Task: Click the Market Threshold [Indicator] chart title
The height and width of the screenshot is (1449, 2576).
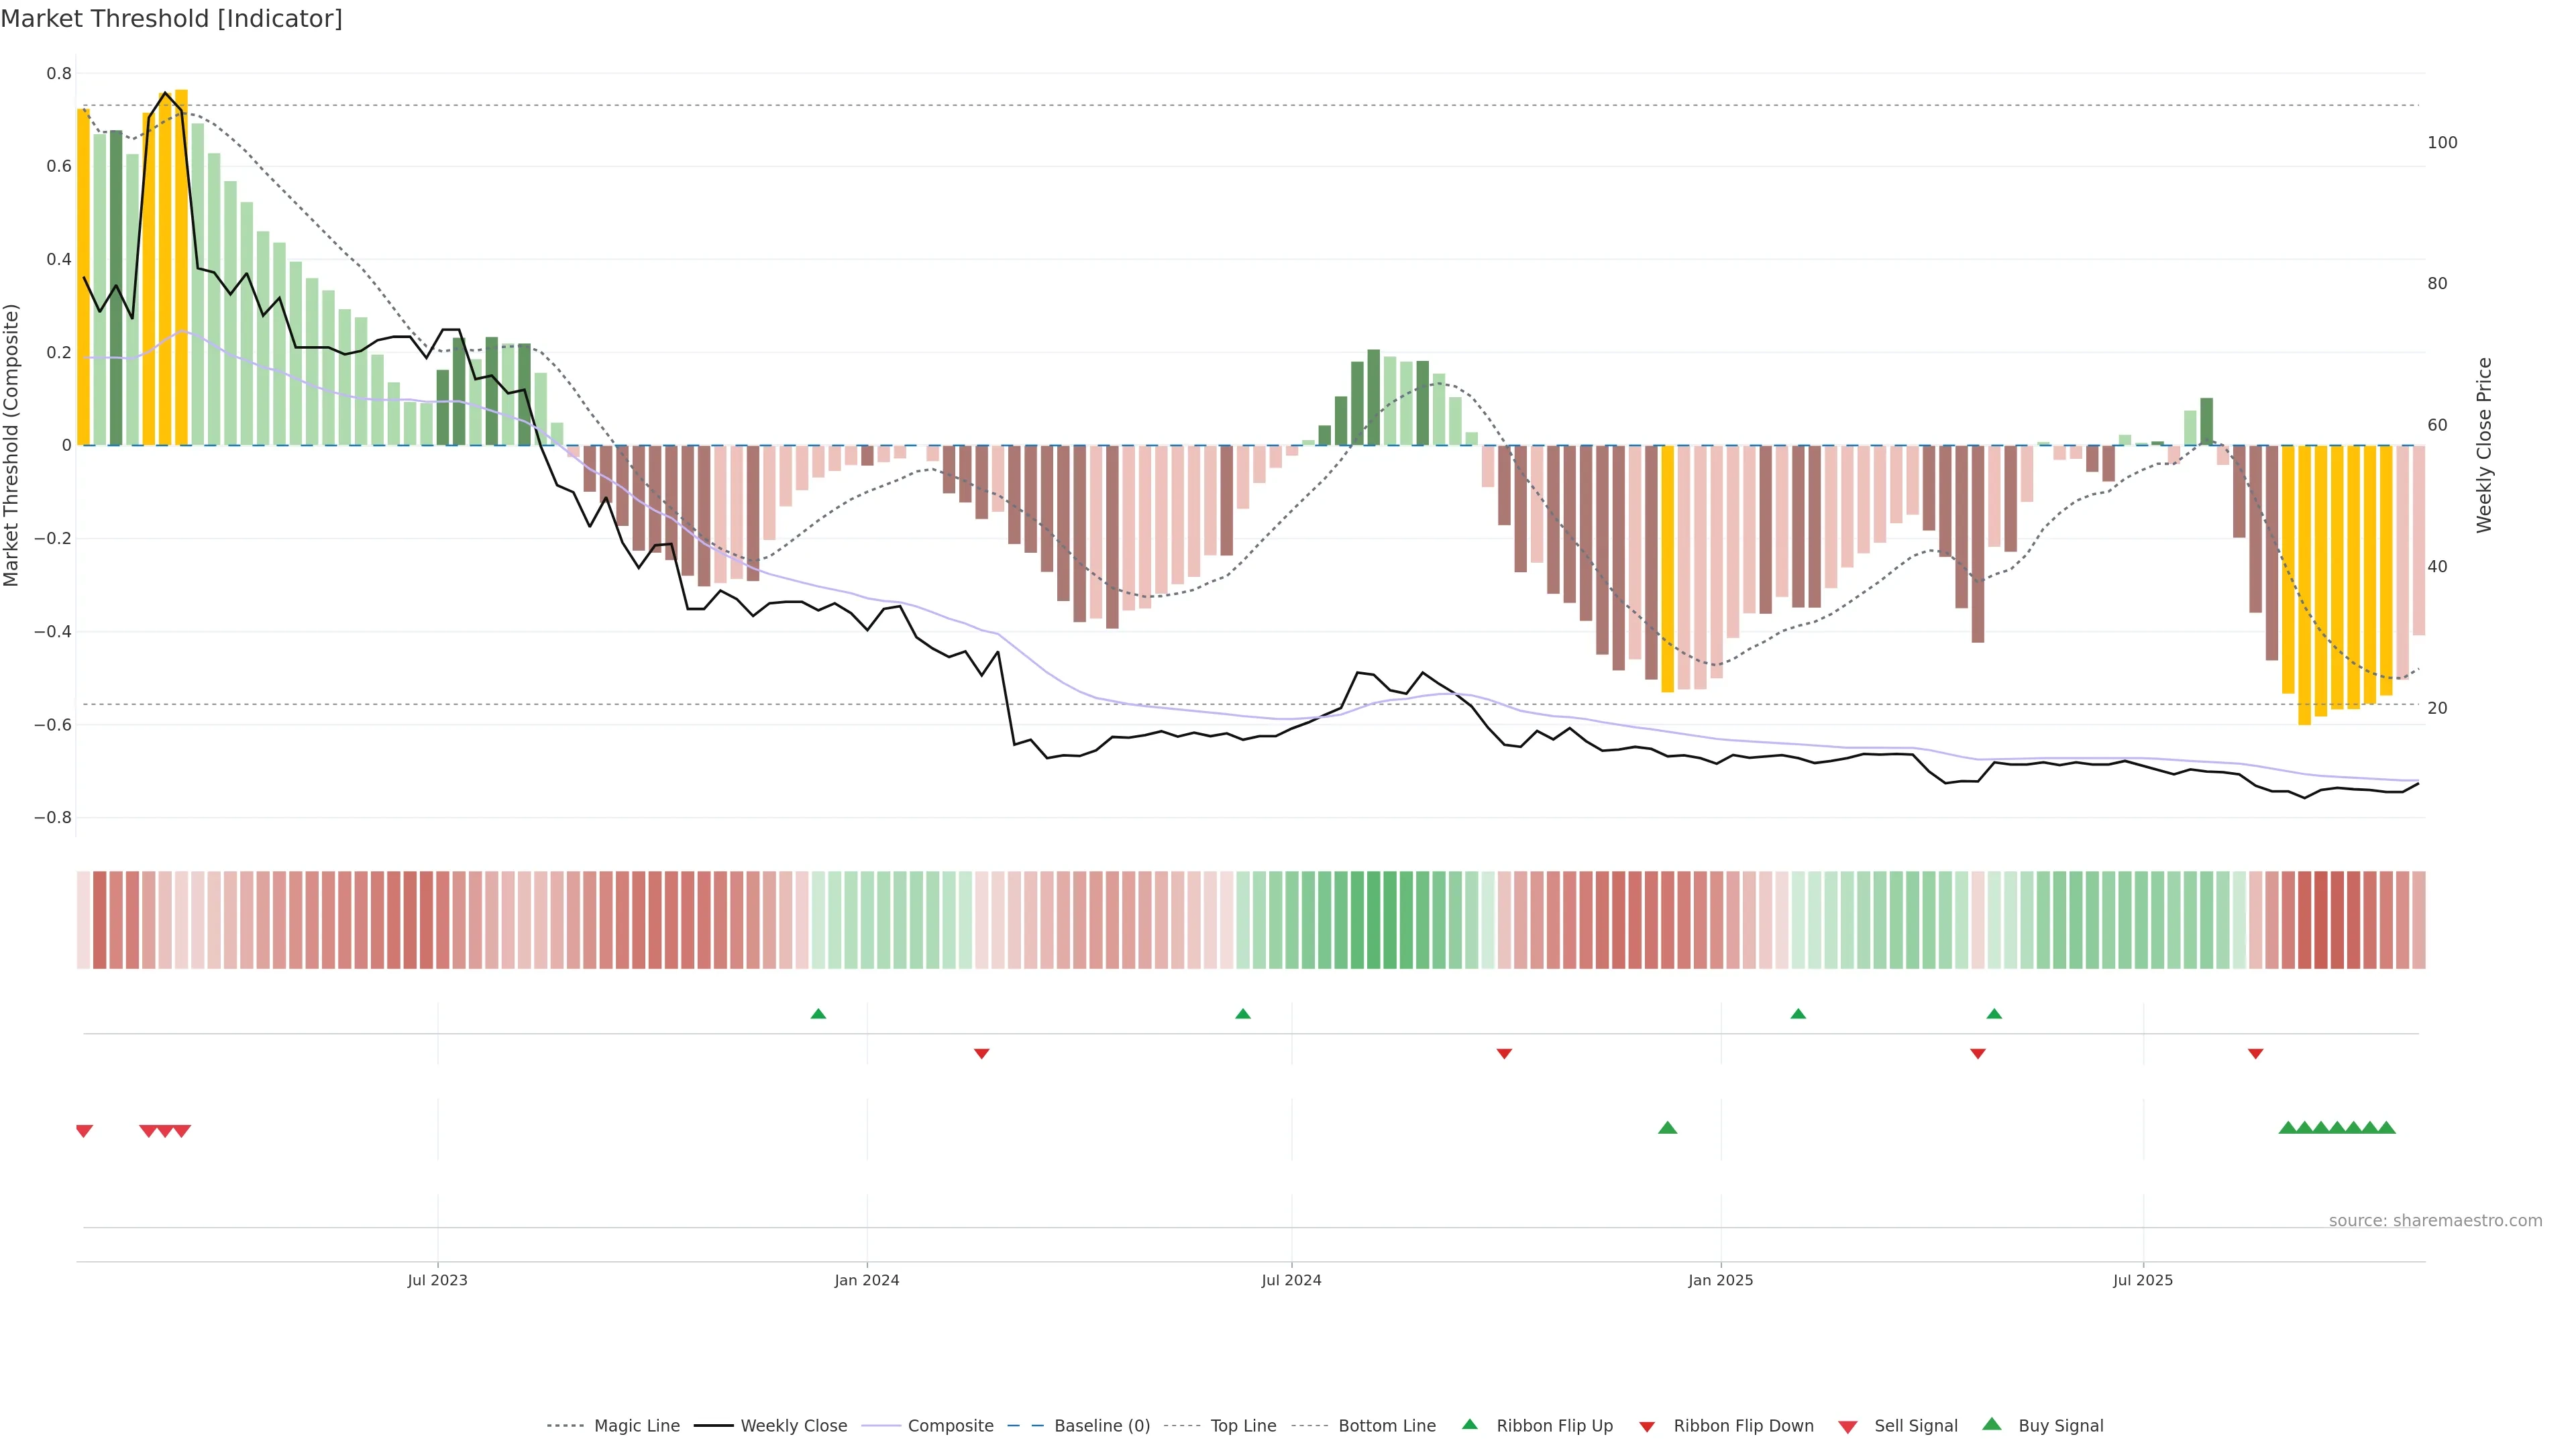Action: [x=171, y=19]
